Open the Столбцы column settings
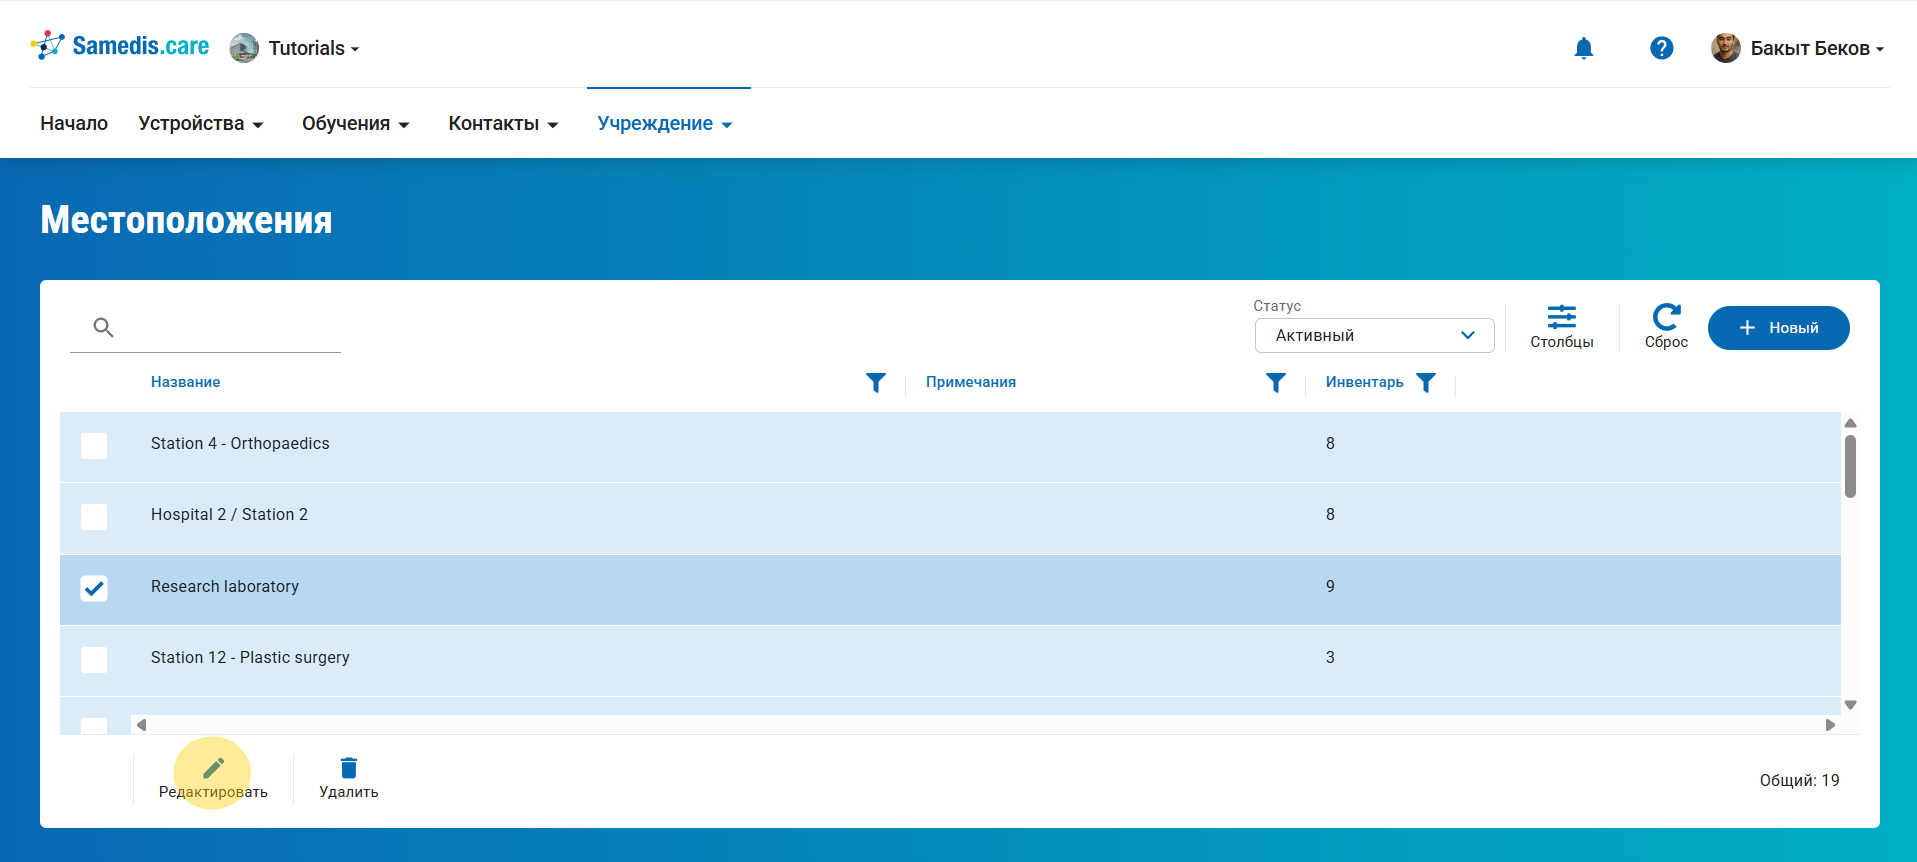Viewport: 1917px width, 862px height. point(1561,327)
